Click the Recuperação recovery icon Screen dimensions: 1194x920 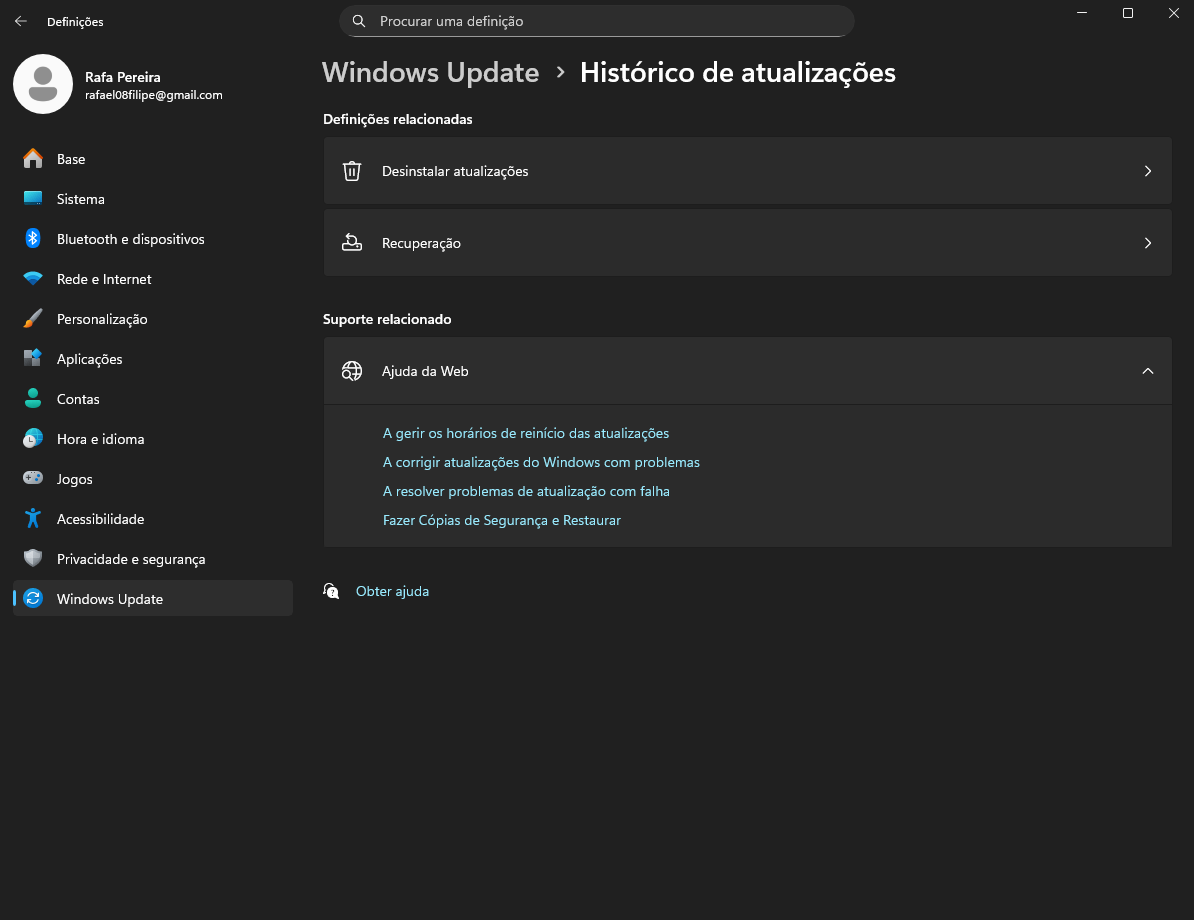[x=352, y=243]
